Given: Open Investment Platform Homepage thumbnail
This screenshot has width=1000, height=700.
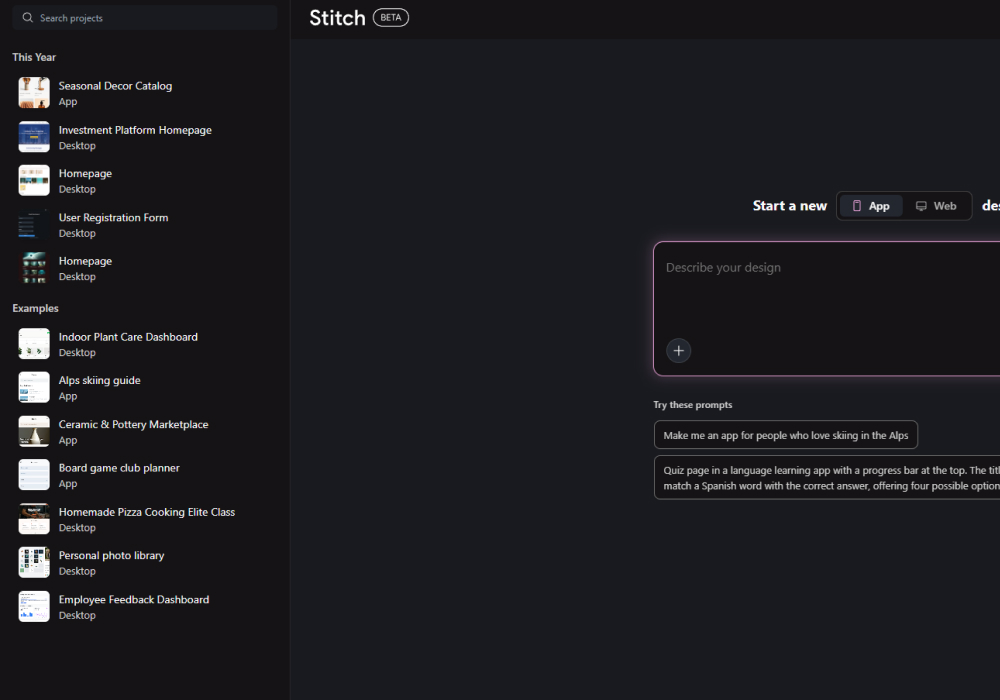Looking at the screenshot, I should point(34,137).
